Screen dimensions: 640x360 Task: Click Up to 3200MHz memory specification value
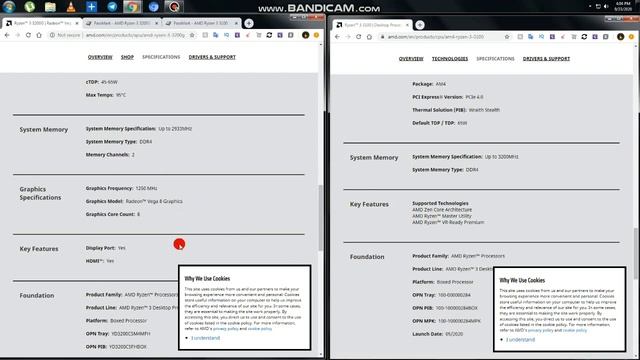(x=502, y=157)
